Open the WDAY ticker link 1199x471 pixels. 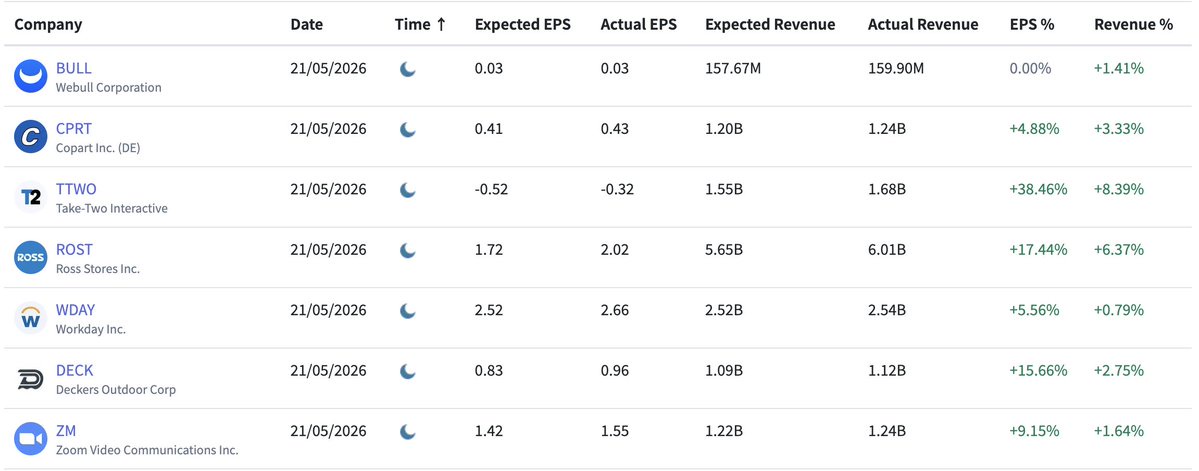click(x=76, y=310)
